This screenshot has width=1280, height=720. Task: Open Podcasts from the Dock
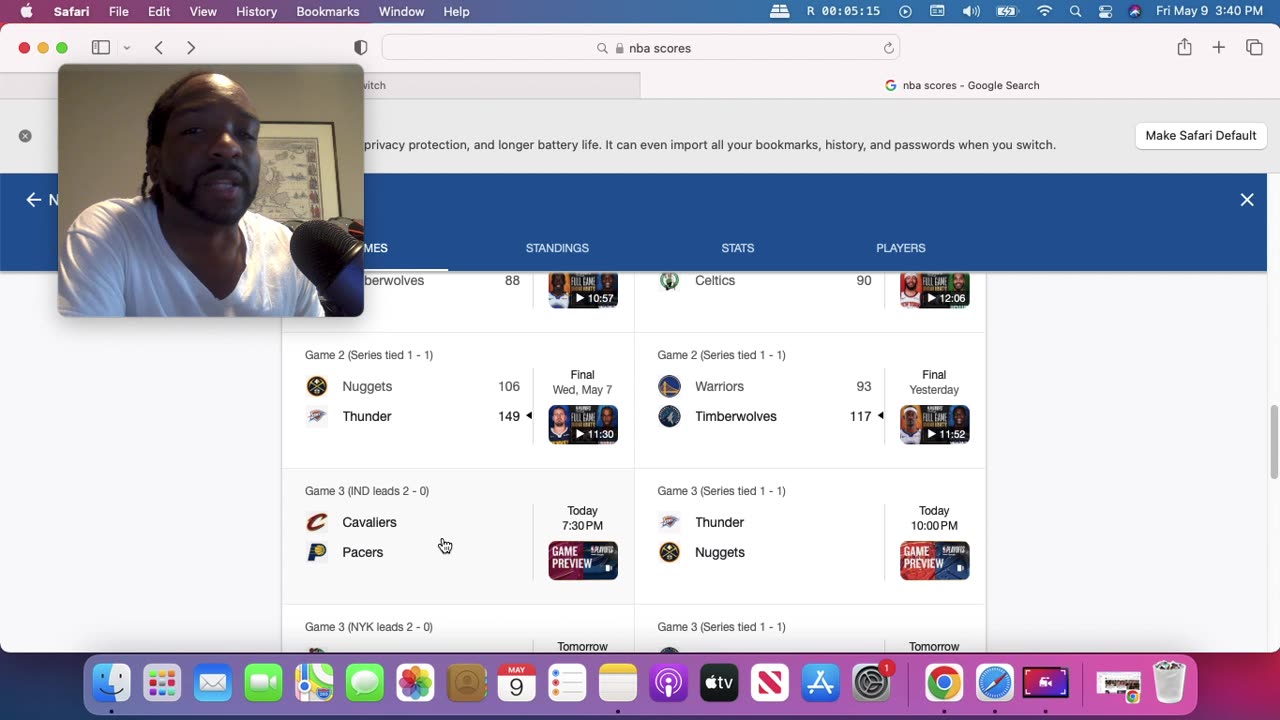tap(668, 683)
